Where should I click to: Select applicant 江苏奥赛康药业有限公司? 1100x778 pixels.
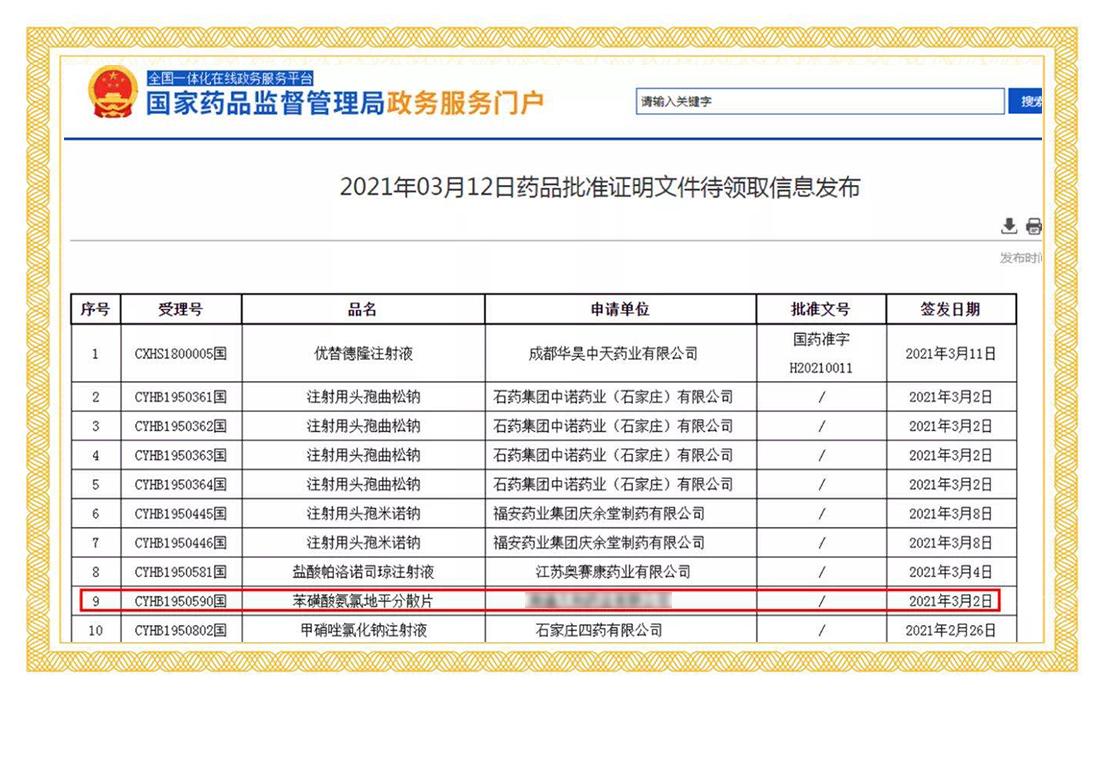pos(614,572)
